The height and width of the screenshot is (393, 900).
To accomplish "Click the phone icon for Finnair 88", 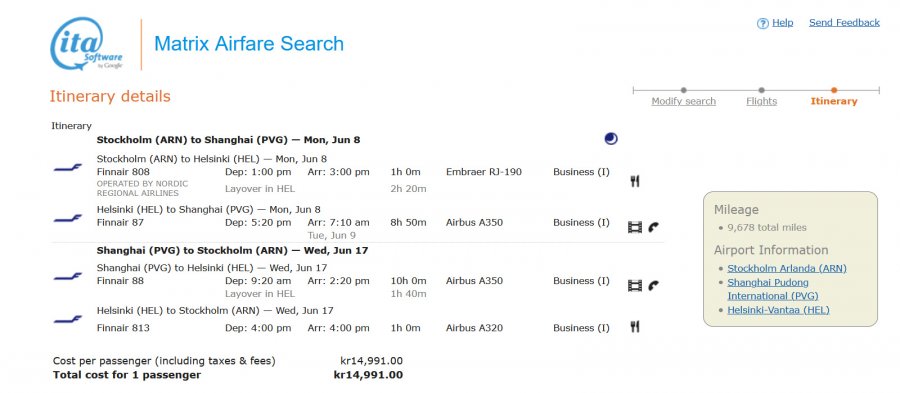I will pyautogui.click(x=653, y=285).
